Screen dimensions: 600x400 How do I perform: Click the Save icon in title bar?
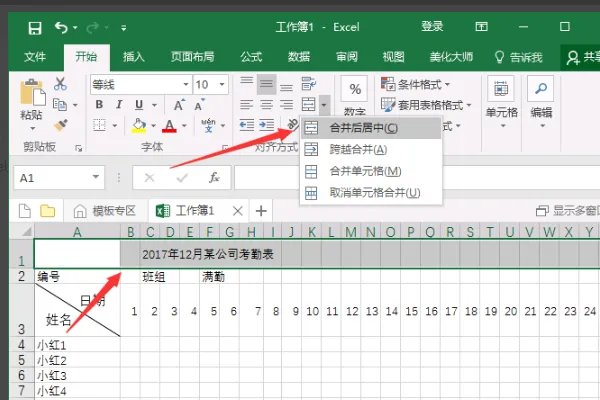point(35,28)
